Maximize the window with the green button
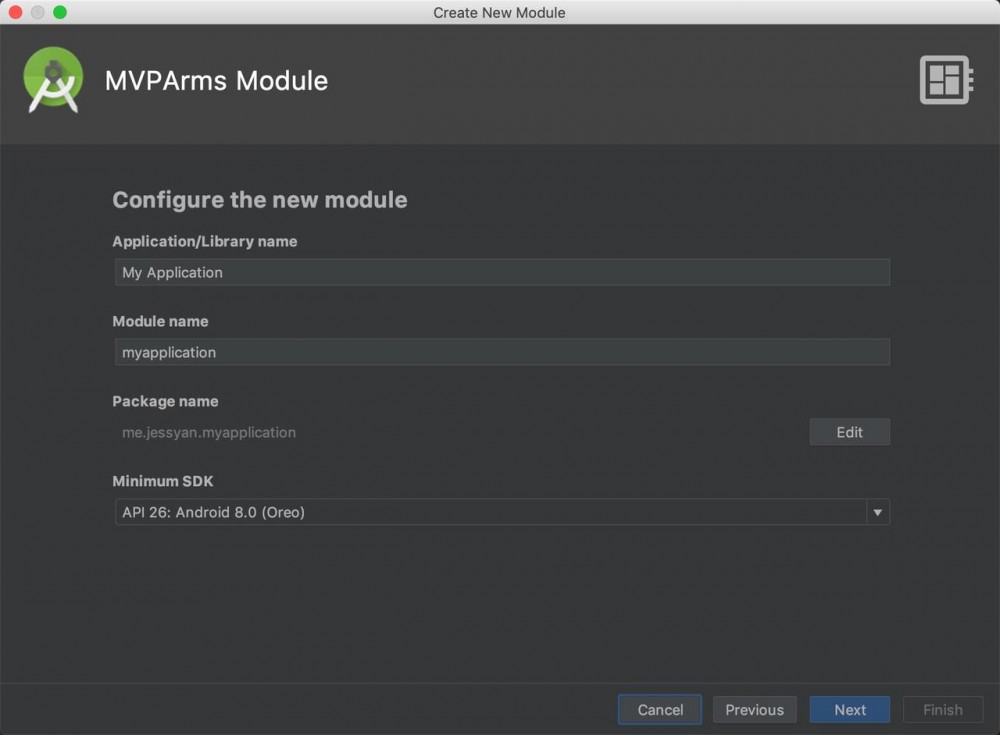Image resolution: width=1000 pixels, height=735 pixels. (x=60, y=12)
